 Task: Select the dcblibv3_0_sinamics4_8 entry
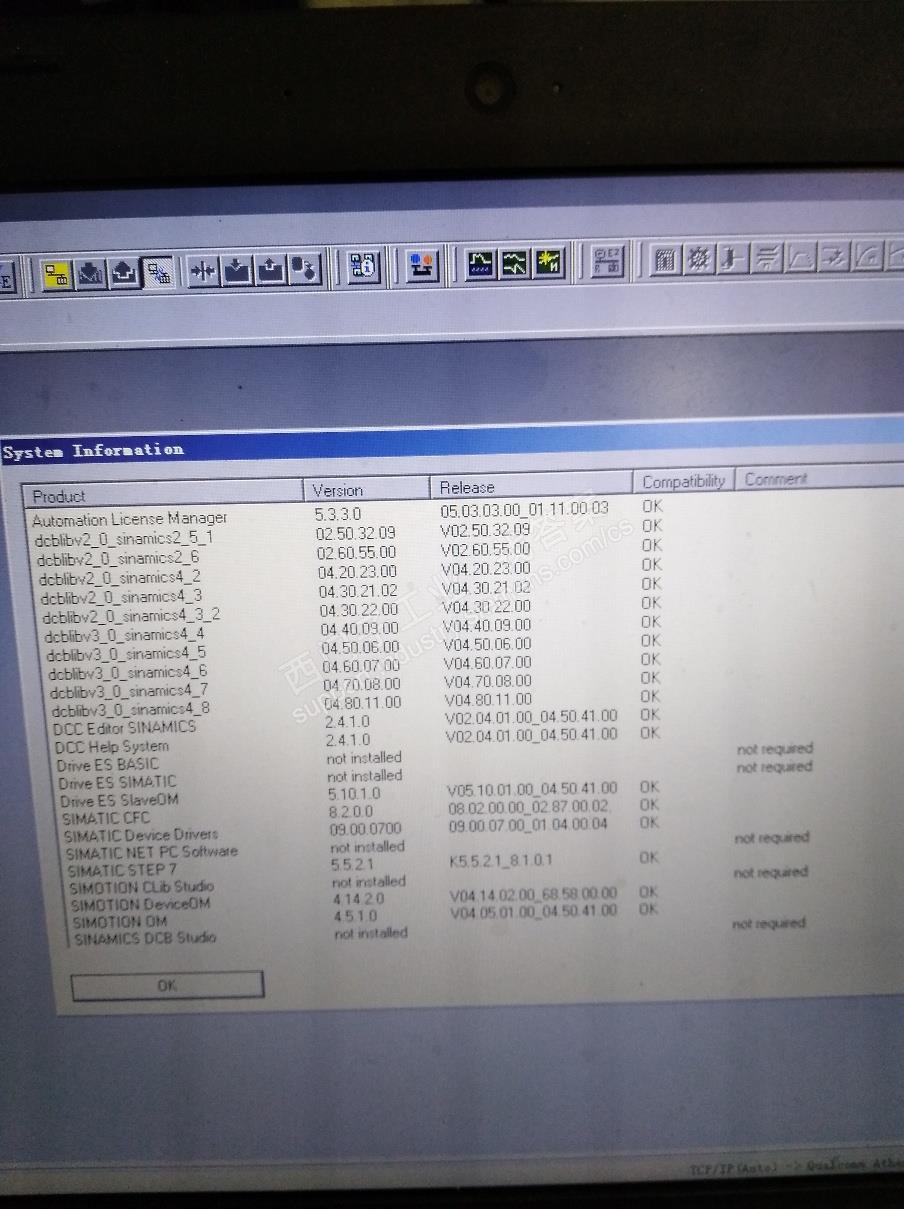coord(131,710)
